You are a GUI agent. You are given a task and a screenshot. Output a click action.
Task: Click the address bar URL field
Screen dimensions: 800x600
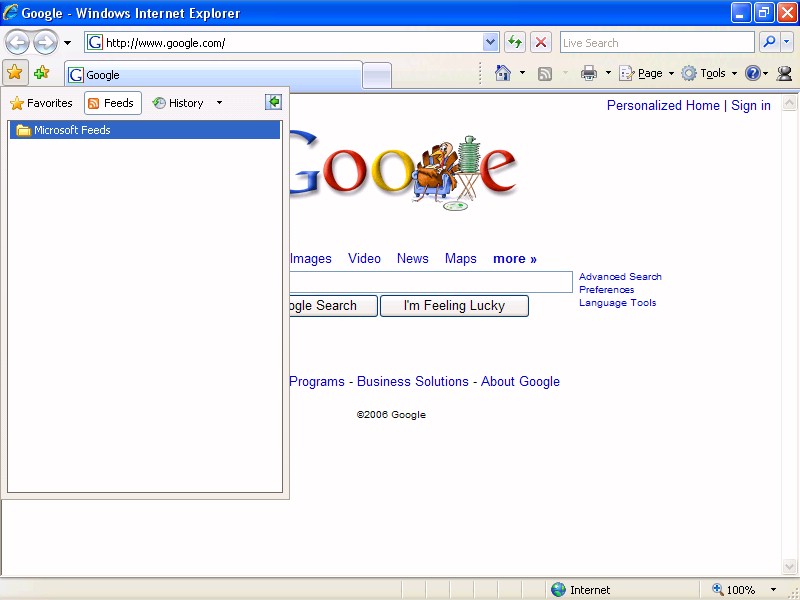click(x=284, y=43)
